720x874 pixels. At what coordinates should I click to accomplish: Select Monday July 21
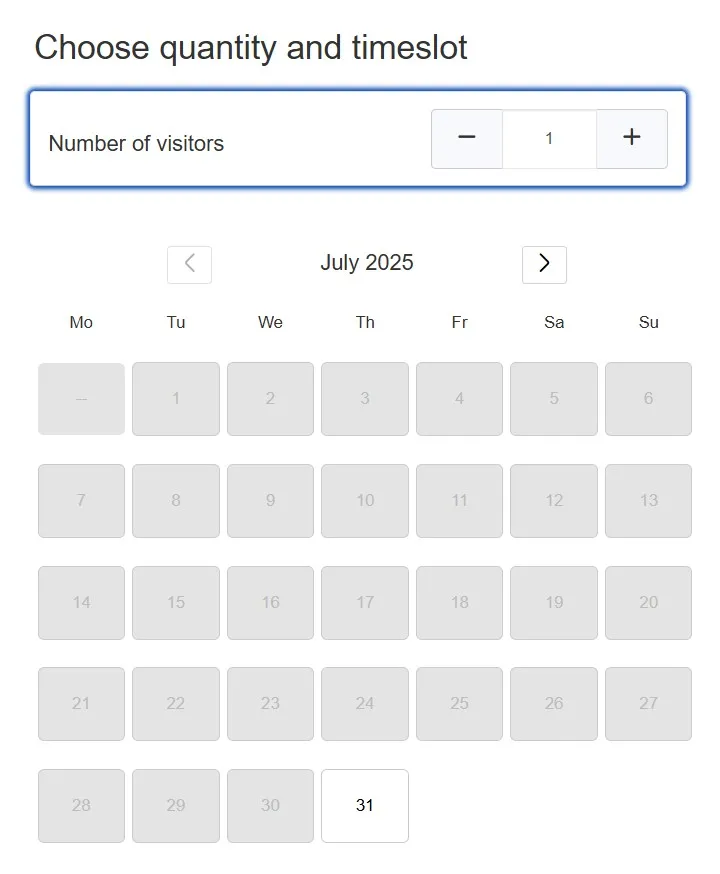click(x=81, y=704)
